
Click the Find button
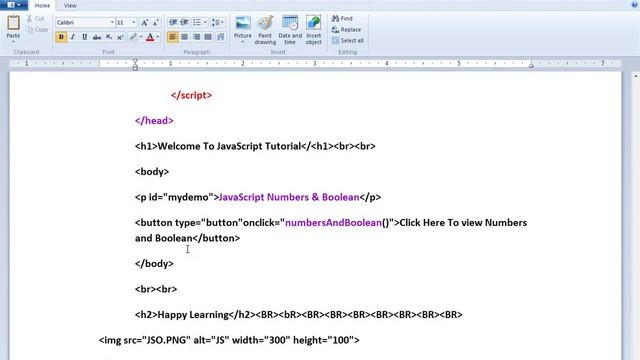342,18
